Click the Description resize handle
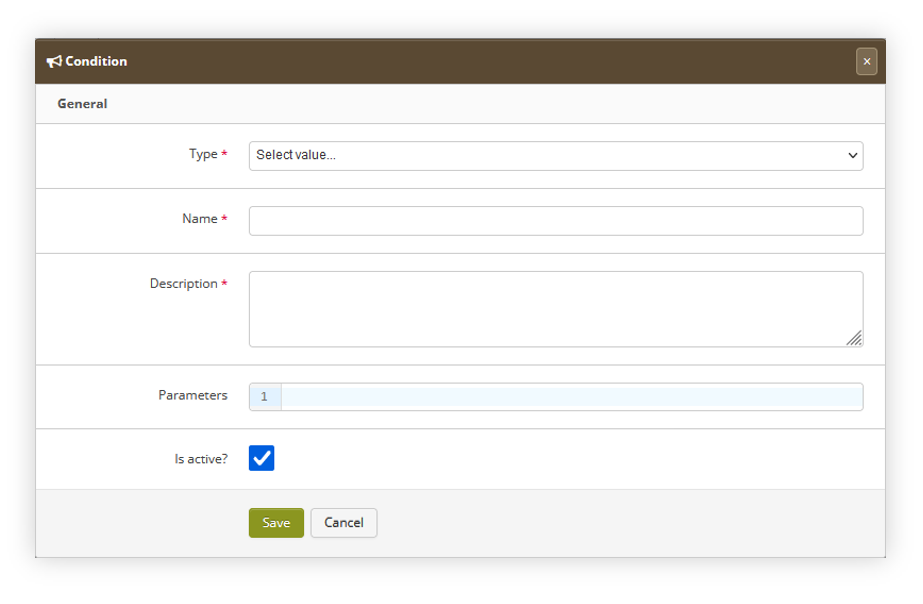923x604 pixels. pos(855,338)
